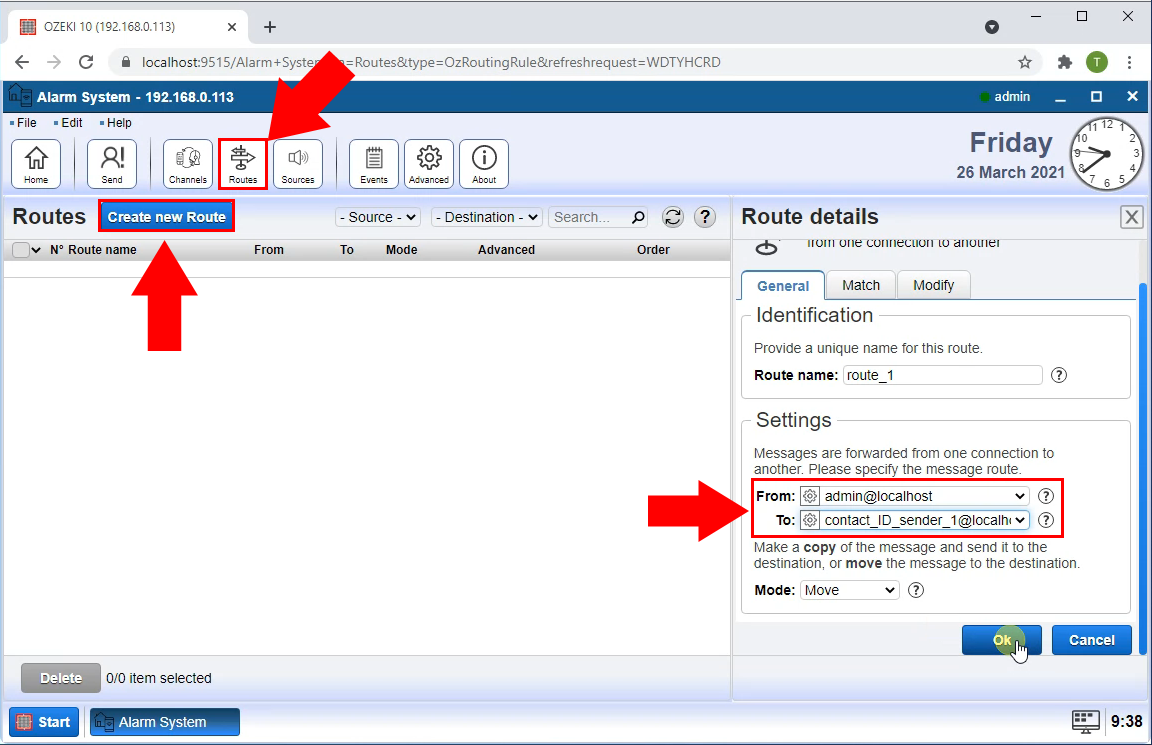Open the Edit menu

click(x=71, y=123)
